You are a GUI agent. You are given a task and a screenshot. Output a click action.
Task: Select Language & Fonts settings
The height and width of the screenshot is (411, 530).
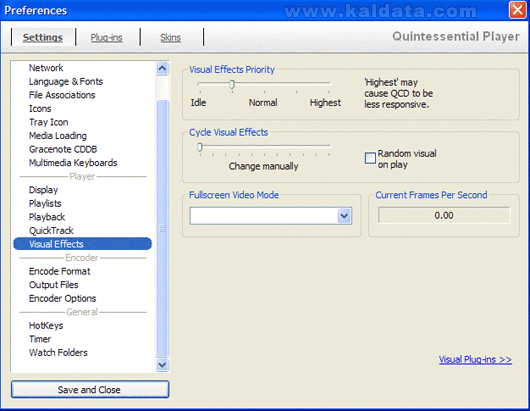click(66, 81)
